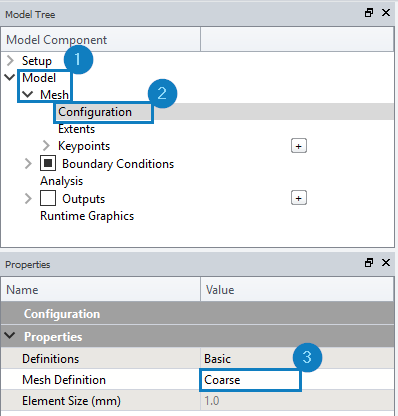The image size is (398, 416).
Task: Float the Properties panel
Action: pos(369,263)
